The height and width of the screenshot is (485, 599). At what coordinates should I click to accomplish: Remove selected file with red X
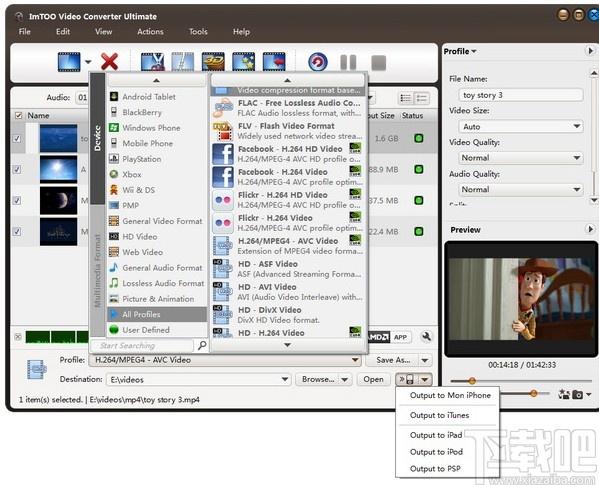[109, 62]
